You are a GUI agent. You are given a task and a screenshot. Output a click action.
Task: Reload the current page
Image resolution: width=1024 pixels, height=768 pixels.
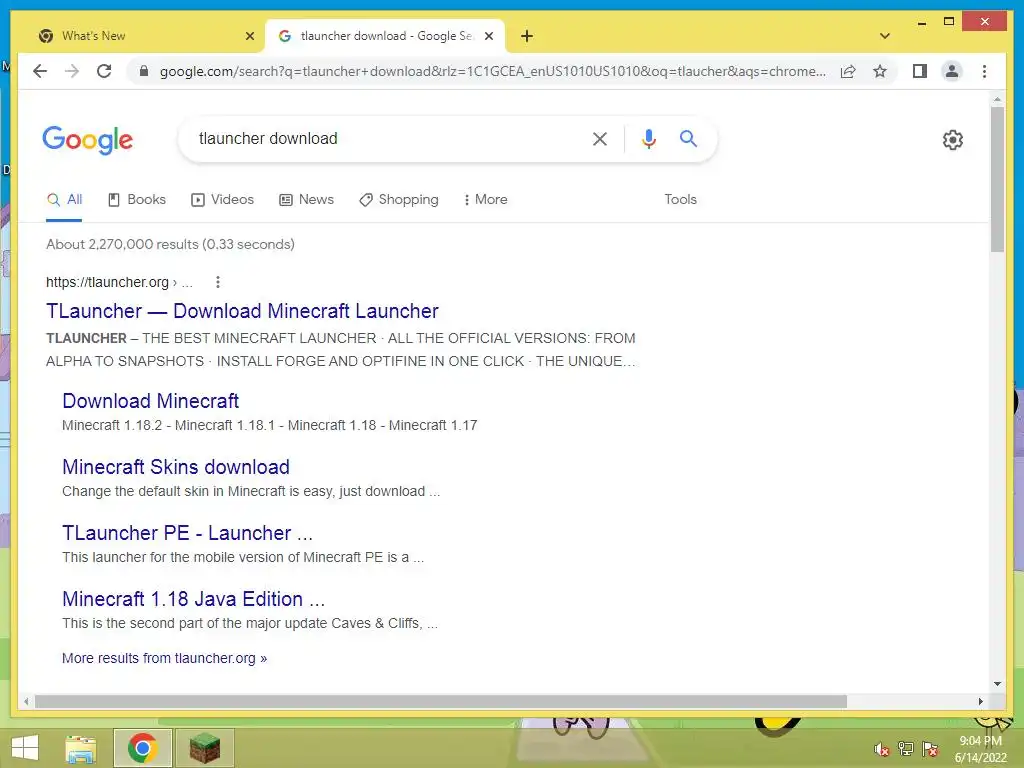coord(104,71)
